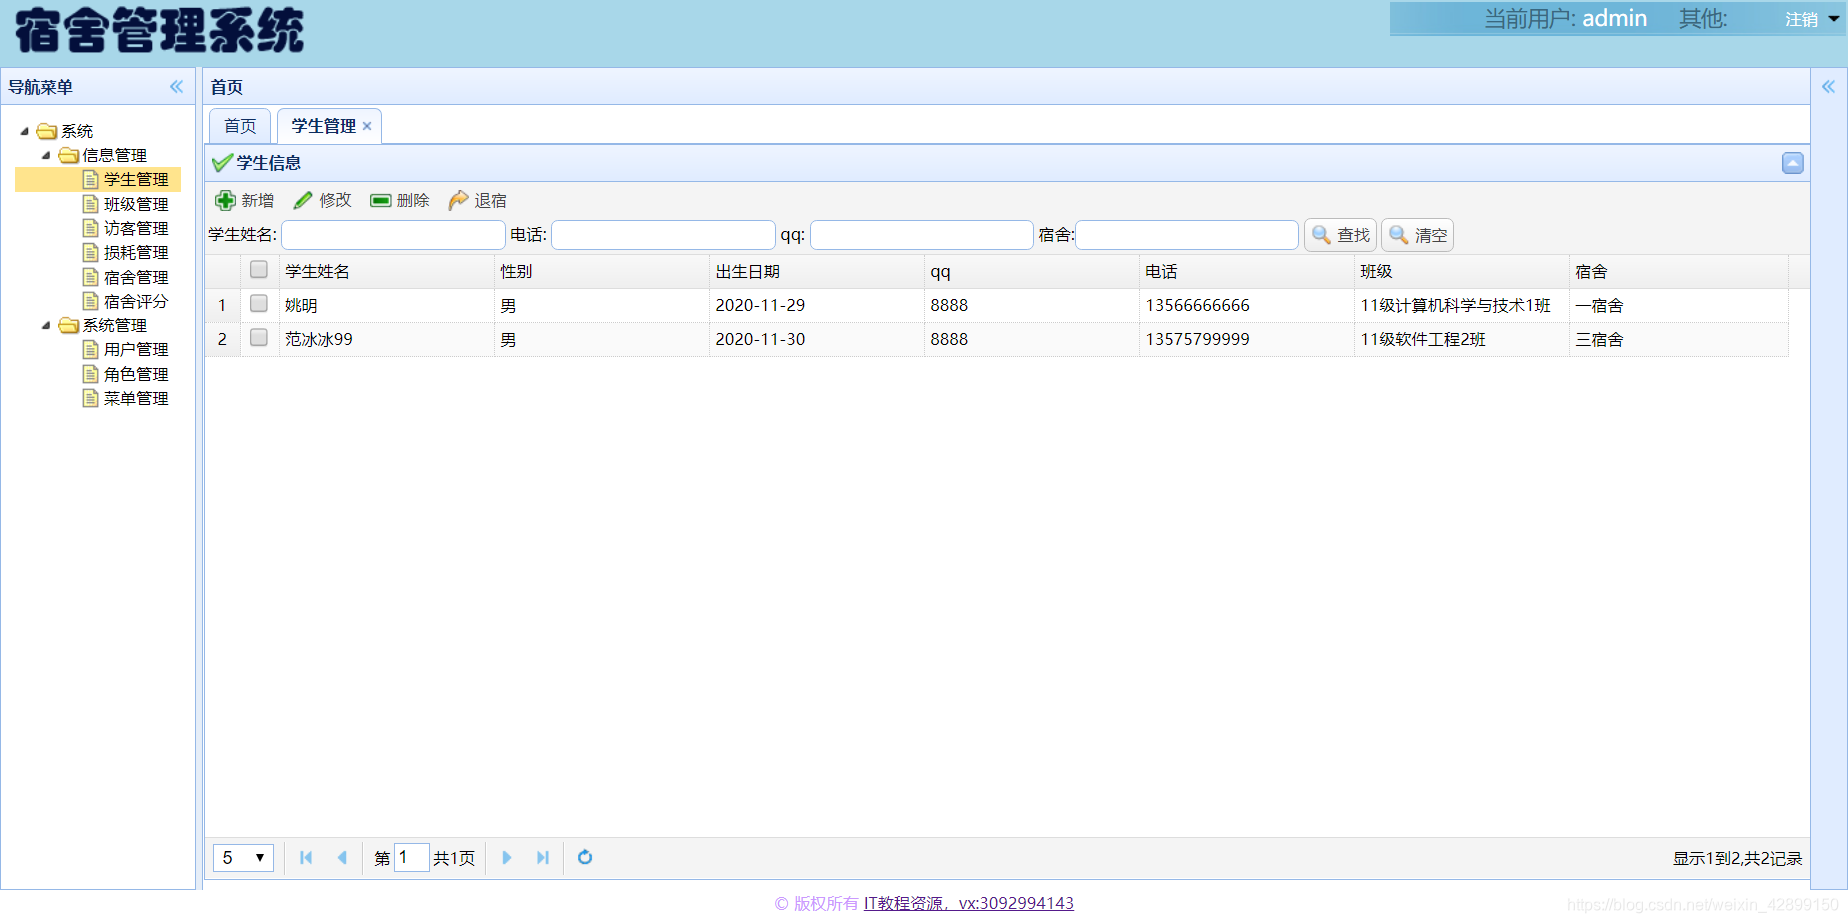Image resolution: width=1848 pixels, height=923 pixels.
Task: Refresh the student table
Action: tap(585, 858)
